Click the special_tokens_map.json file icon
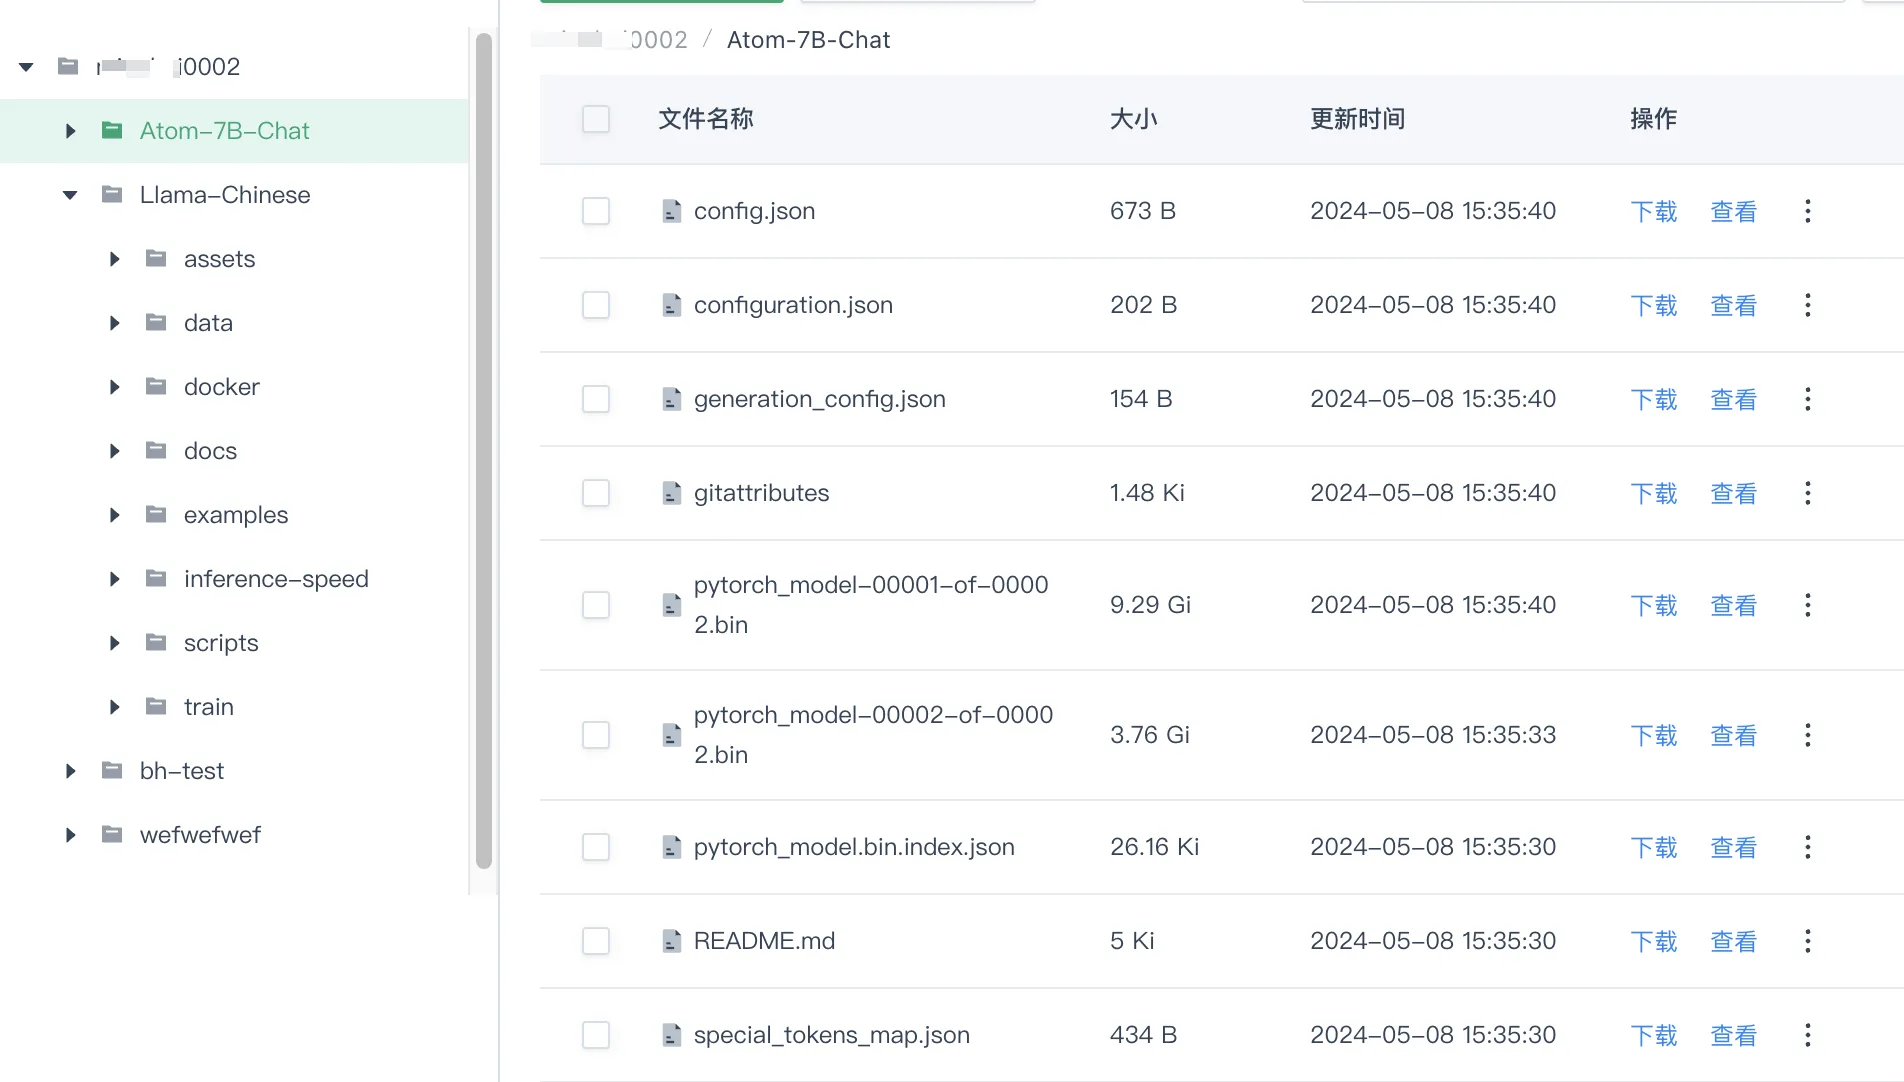Viewport: 1904px width, 1082px height. pyautogui.click(x=672, y=1035)
